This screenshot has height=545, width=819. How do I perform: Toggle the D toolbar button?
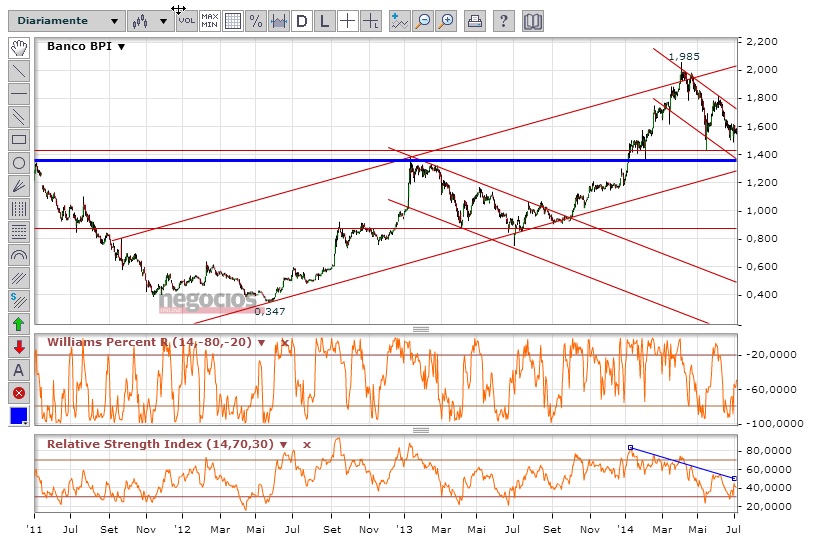coord(301,21)
